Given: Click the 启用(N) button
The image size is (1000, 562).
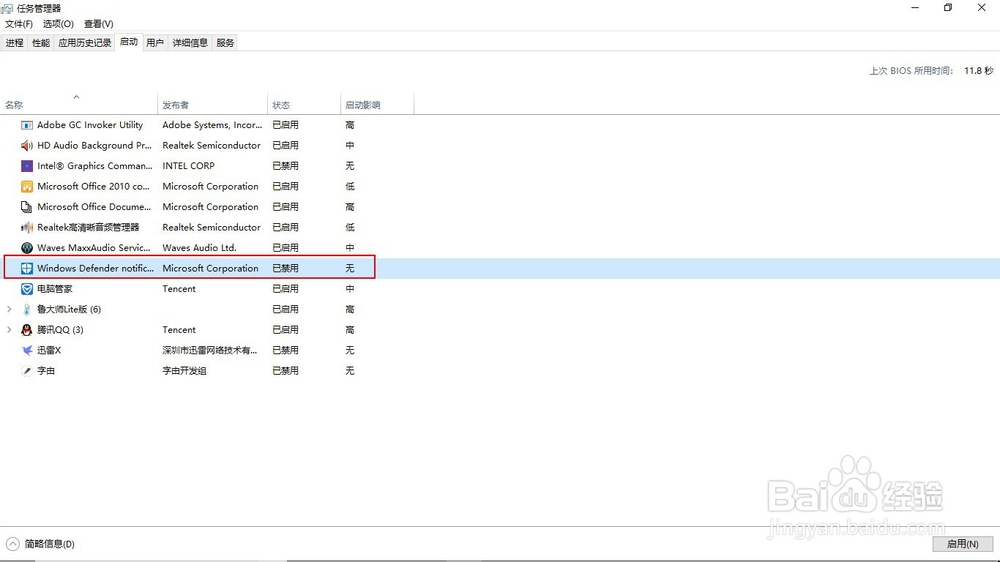Looking at the screenshot, I should 963,544.
